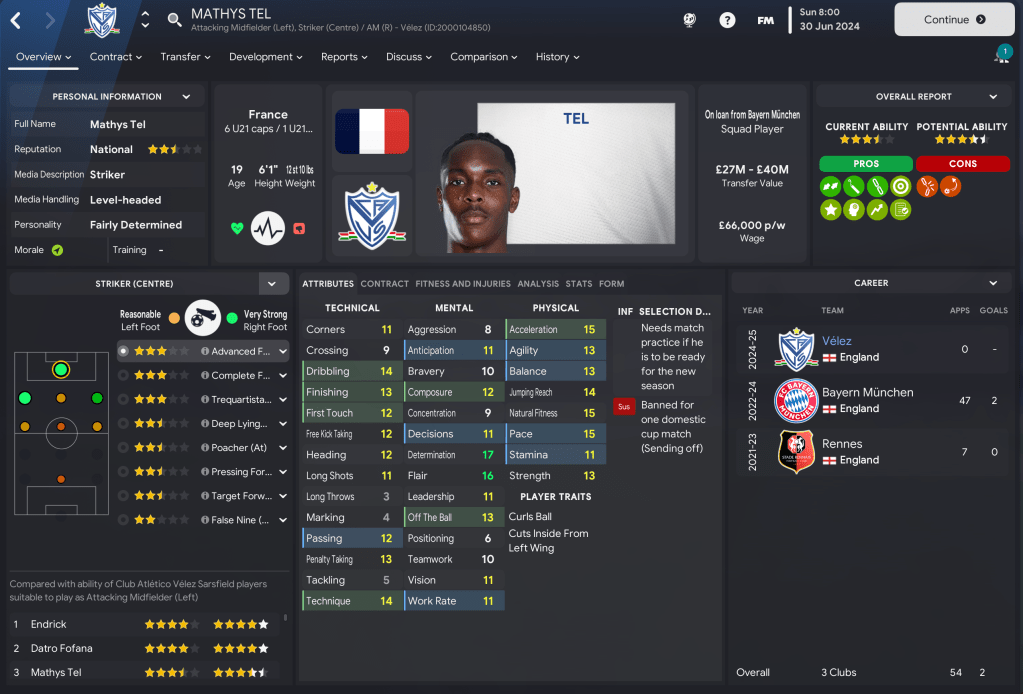
Task: Open the FM menu icon
Action: click(765, 20)
